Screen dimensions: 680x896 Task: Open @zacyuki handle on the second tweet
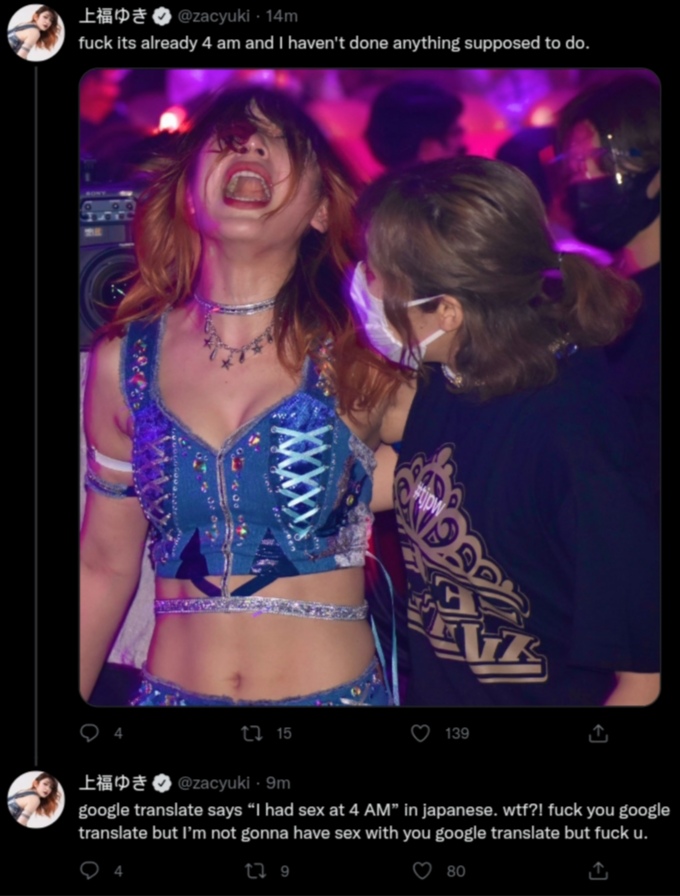[214, 783]
